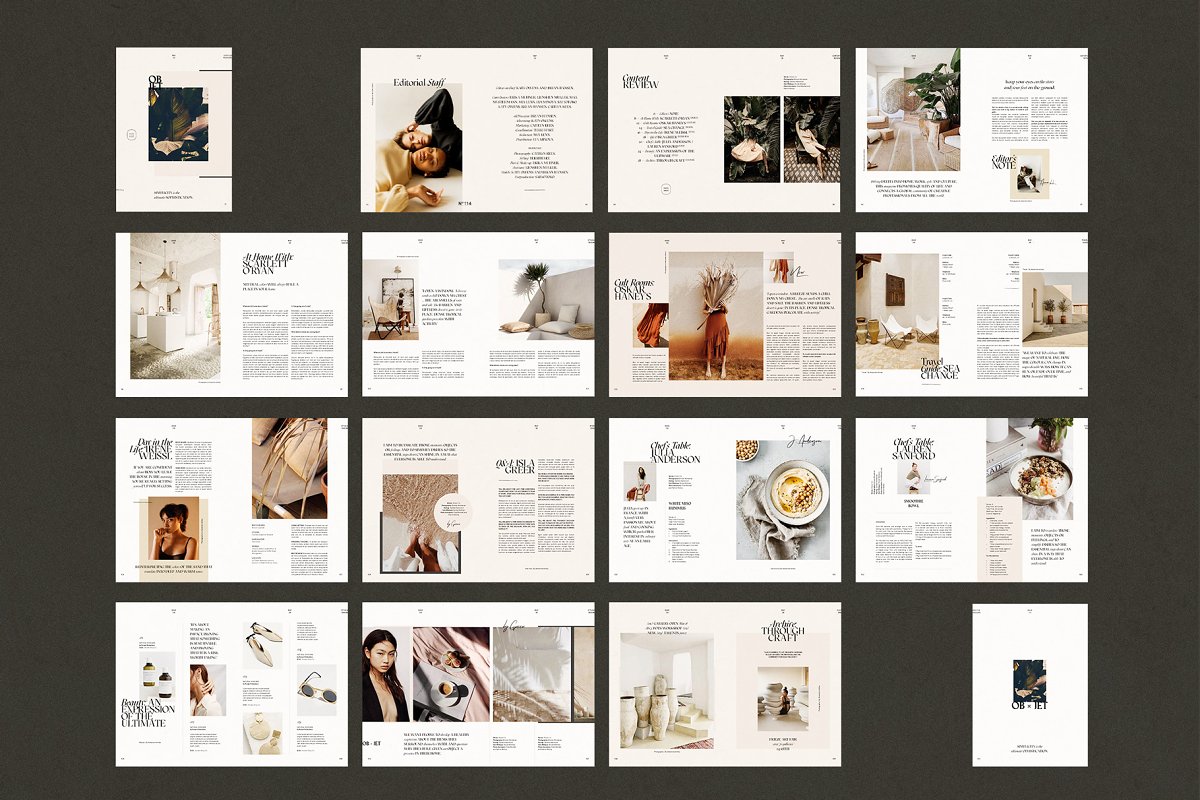Open the Day in the Life spread
The height and width of the screenshot is (800, 1200).
coord(231,499)
